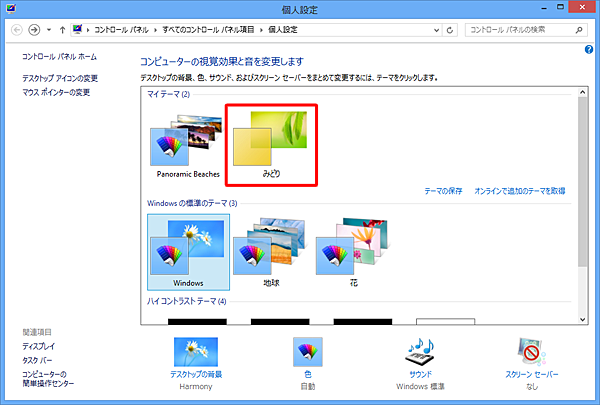Click the window system icon in title bar
The image size is (600, 405).
pyautogui.click(x=11, y=8)
